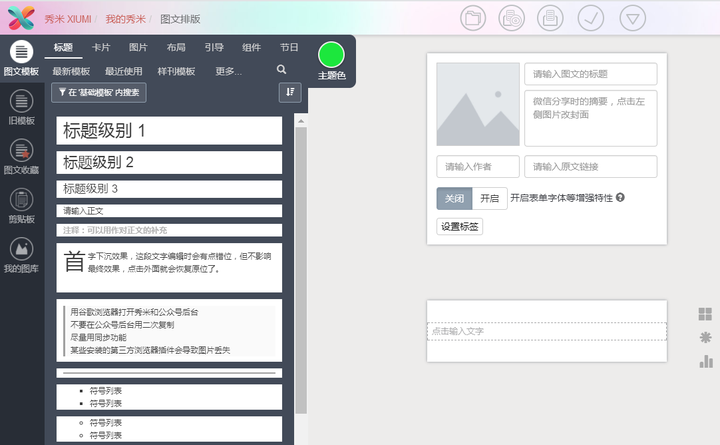This screenshot has height=445, width=720.
Task: Click the 请输入原文链接 link field
Action: (x=591, y=167)
